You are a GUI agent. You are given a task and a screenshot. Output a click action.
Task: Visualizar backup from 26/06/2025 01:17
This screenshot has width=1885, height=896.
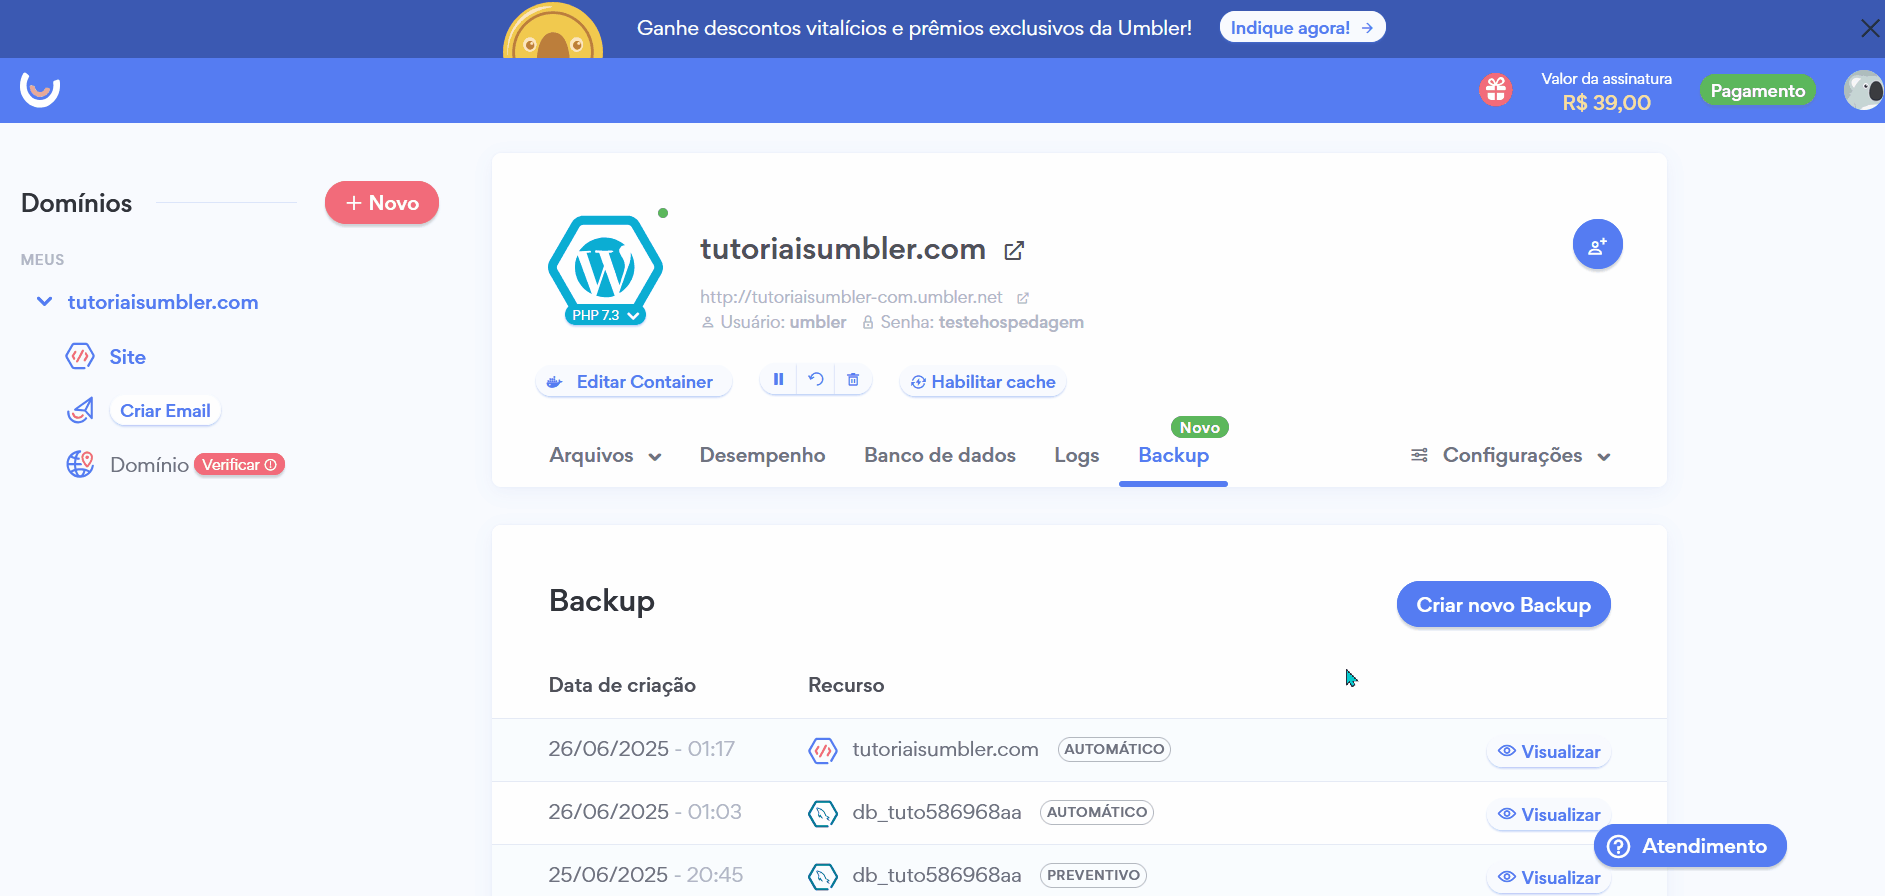pos(1548,752)
